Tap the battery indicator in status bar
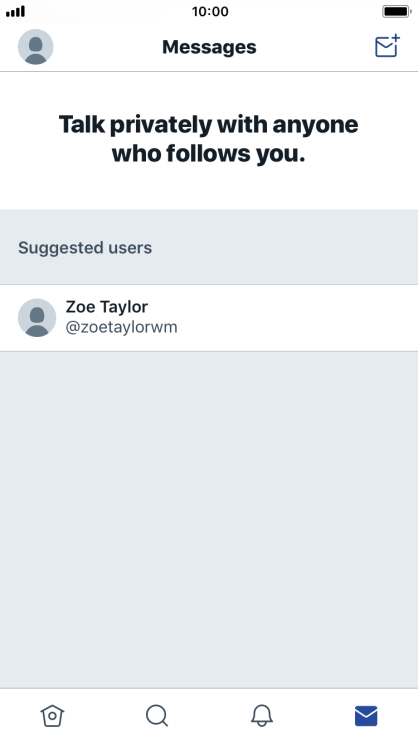418x743 pixels. click(x=396, y=11)
